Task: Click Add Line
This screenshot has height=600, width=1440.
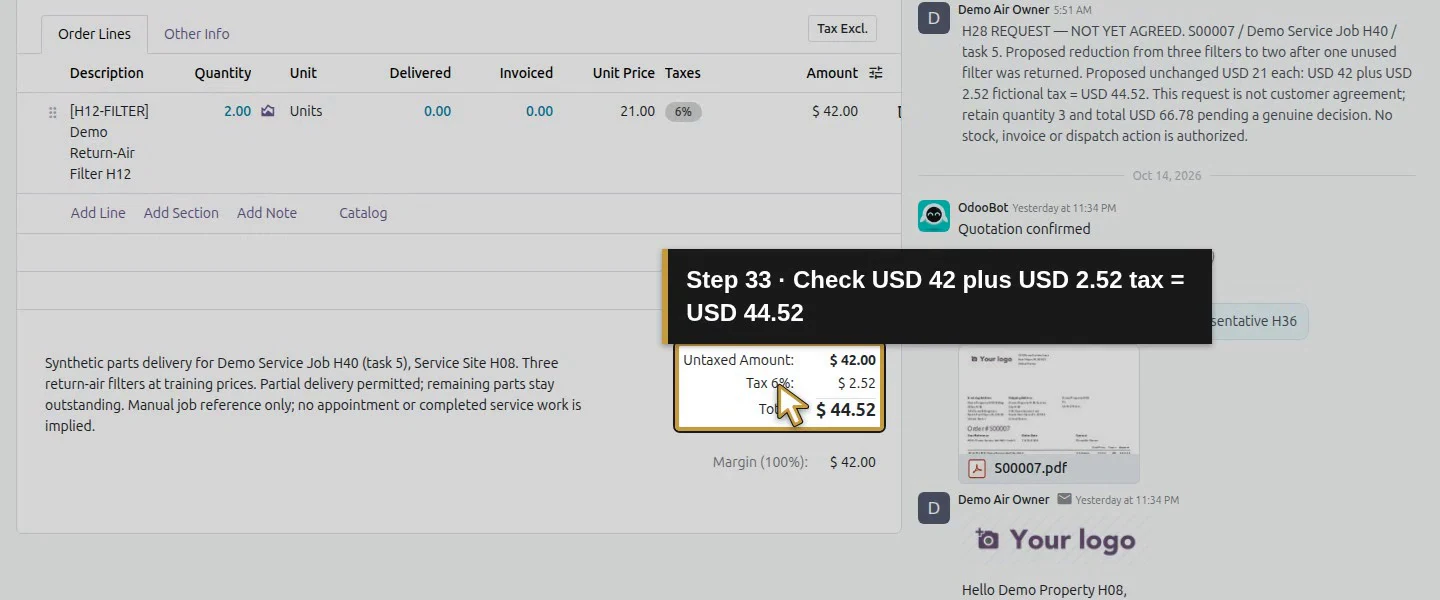Action: 98,213
